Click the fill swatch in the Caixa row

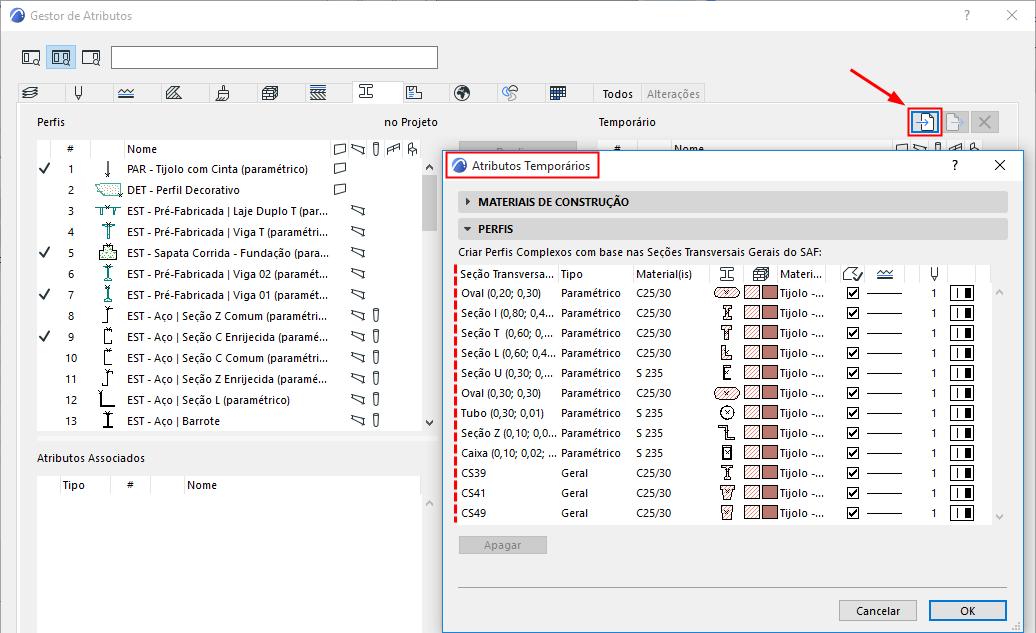coord(752,452)
